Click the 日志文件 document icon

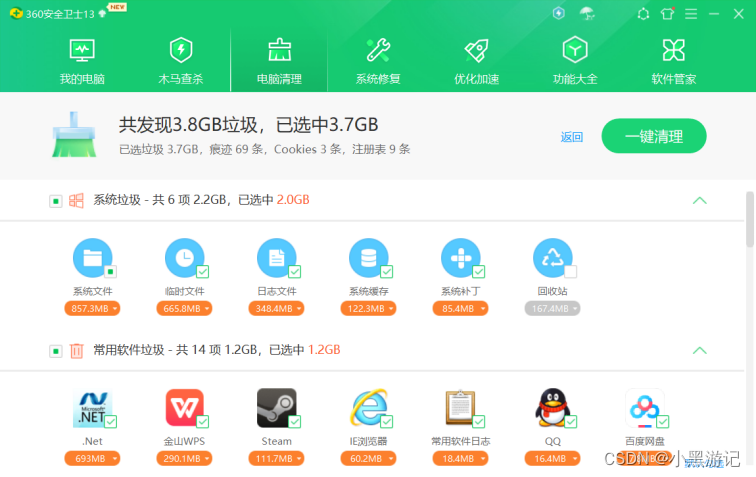276,258
